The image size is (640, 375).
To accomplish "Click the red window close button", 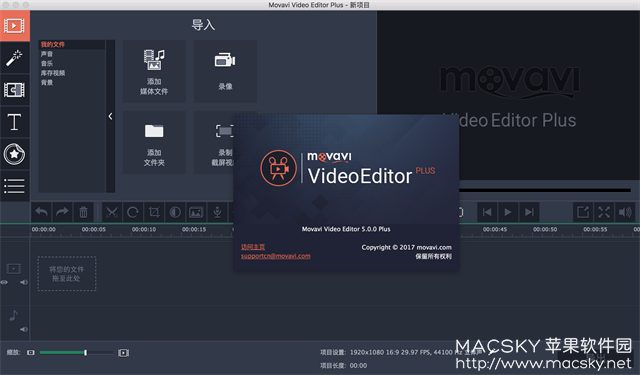I will click(6, 5).
